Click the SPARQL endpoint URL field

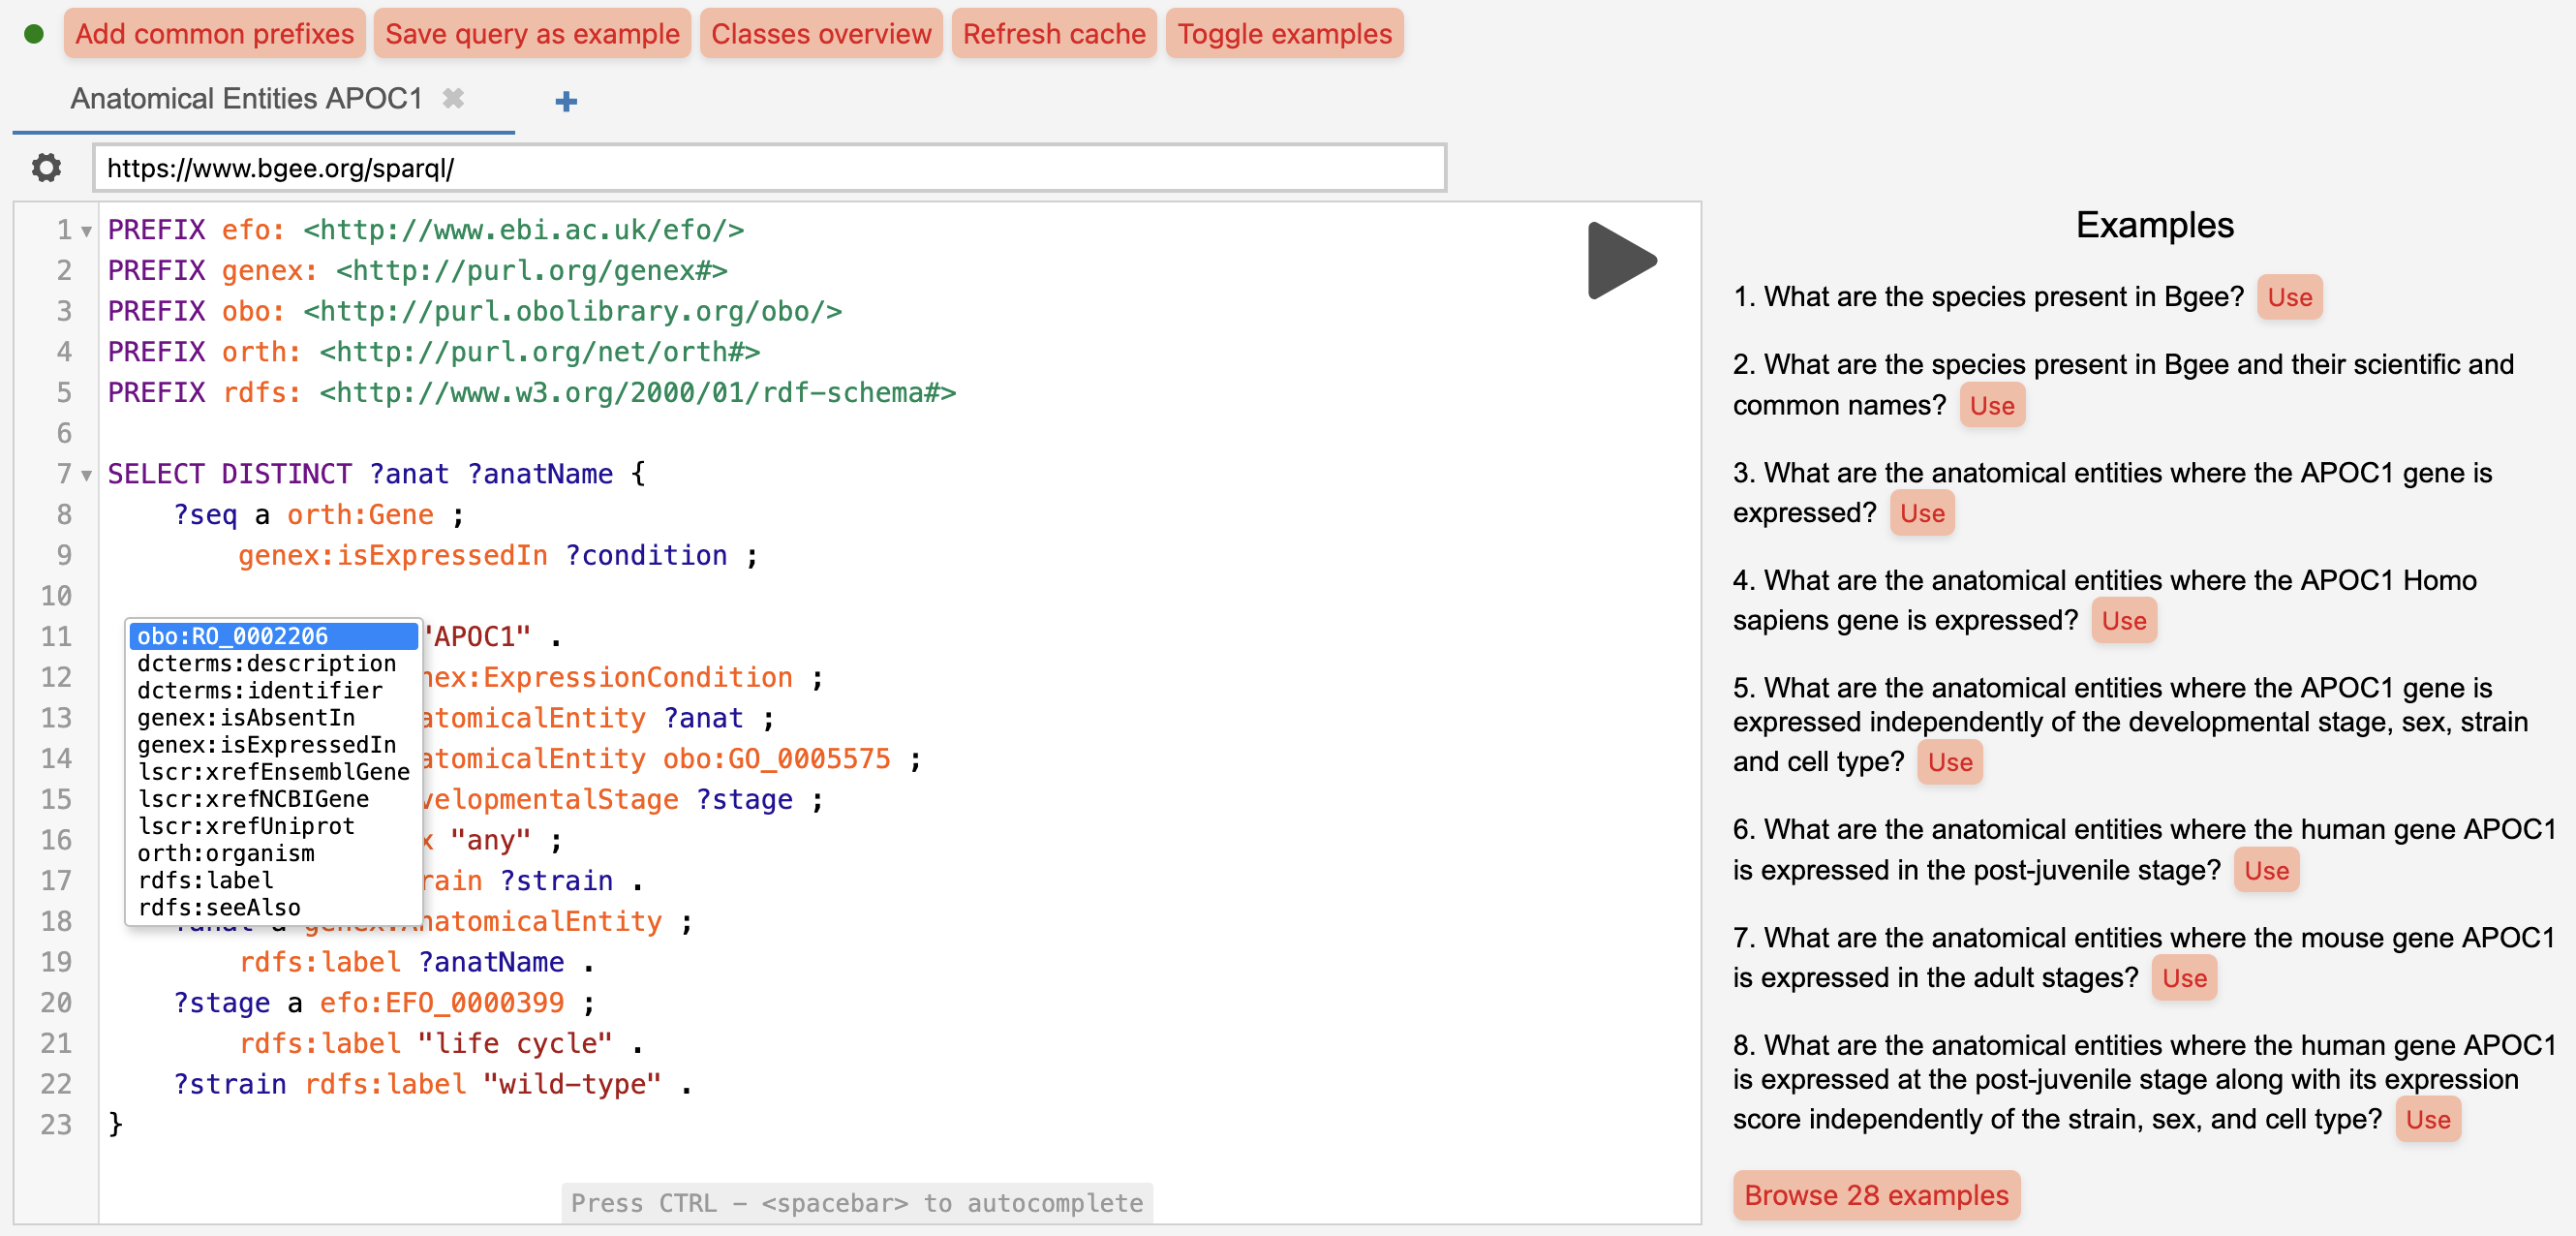pyautogui.click(x=768, y=168)
